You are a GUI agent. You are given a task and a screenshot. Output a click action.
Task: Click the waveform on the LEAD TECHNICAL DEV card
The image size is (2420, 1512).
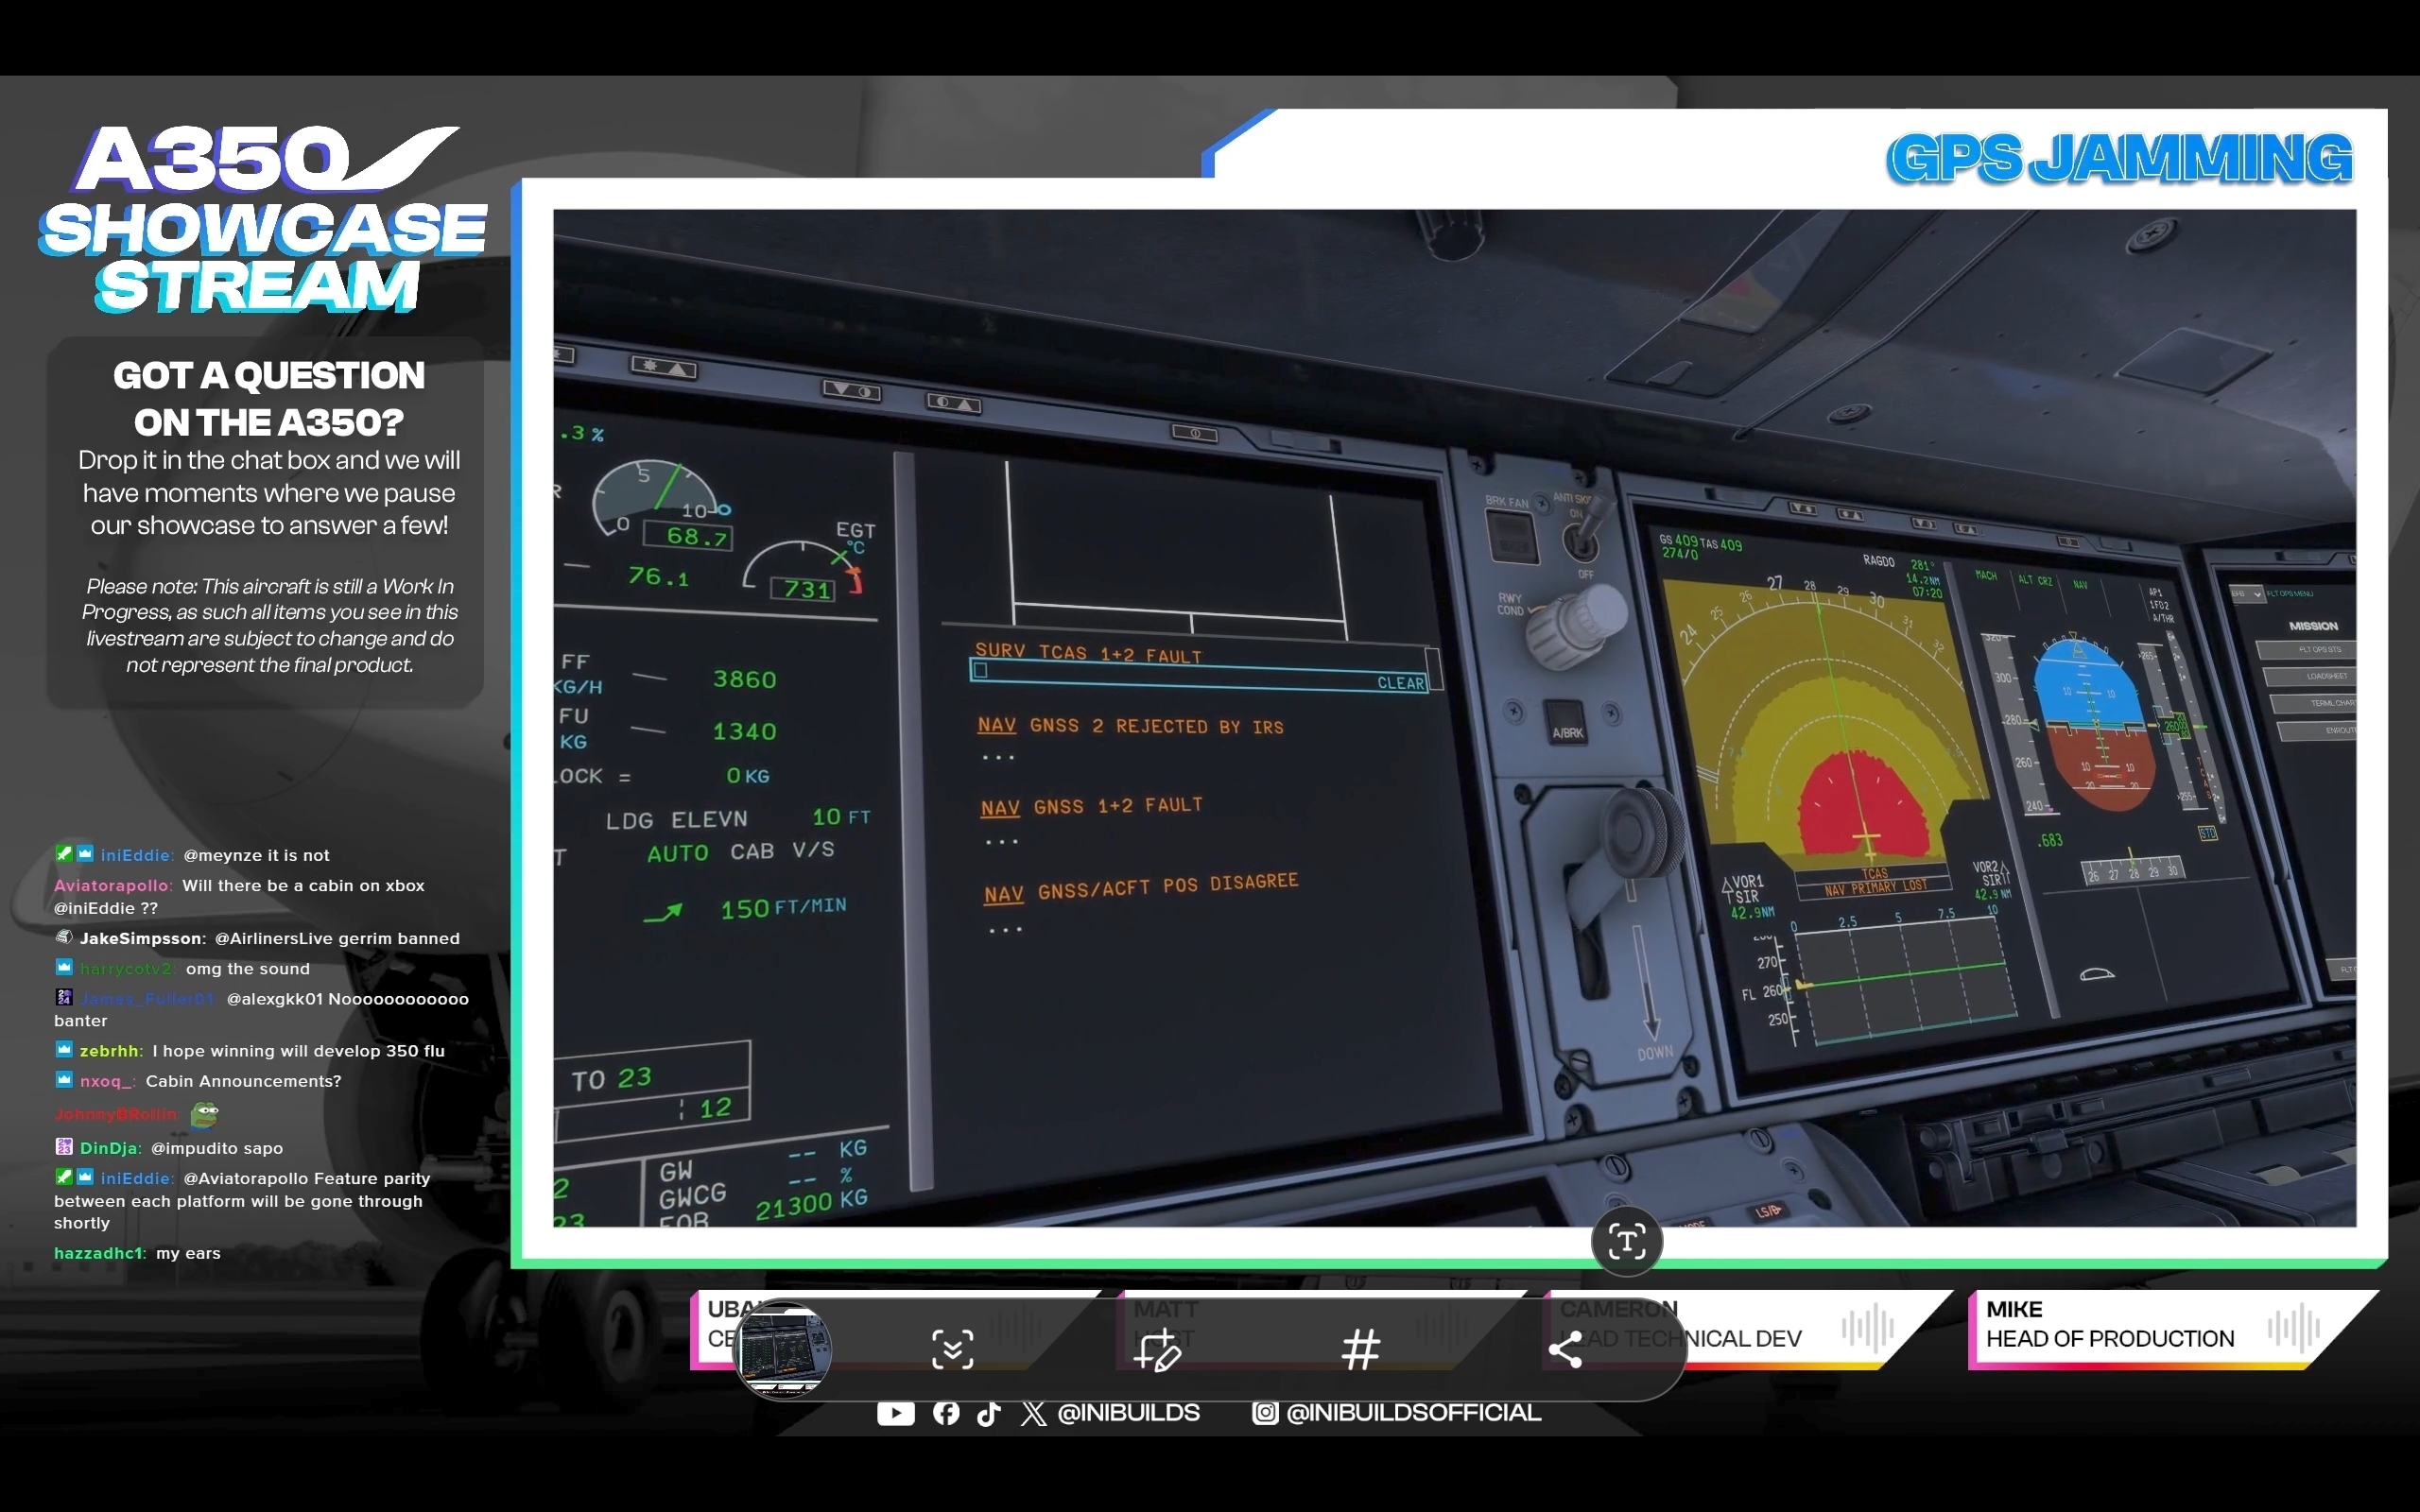1868,1329
